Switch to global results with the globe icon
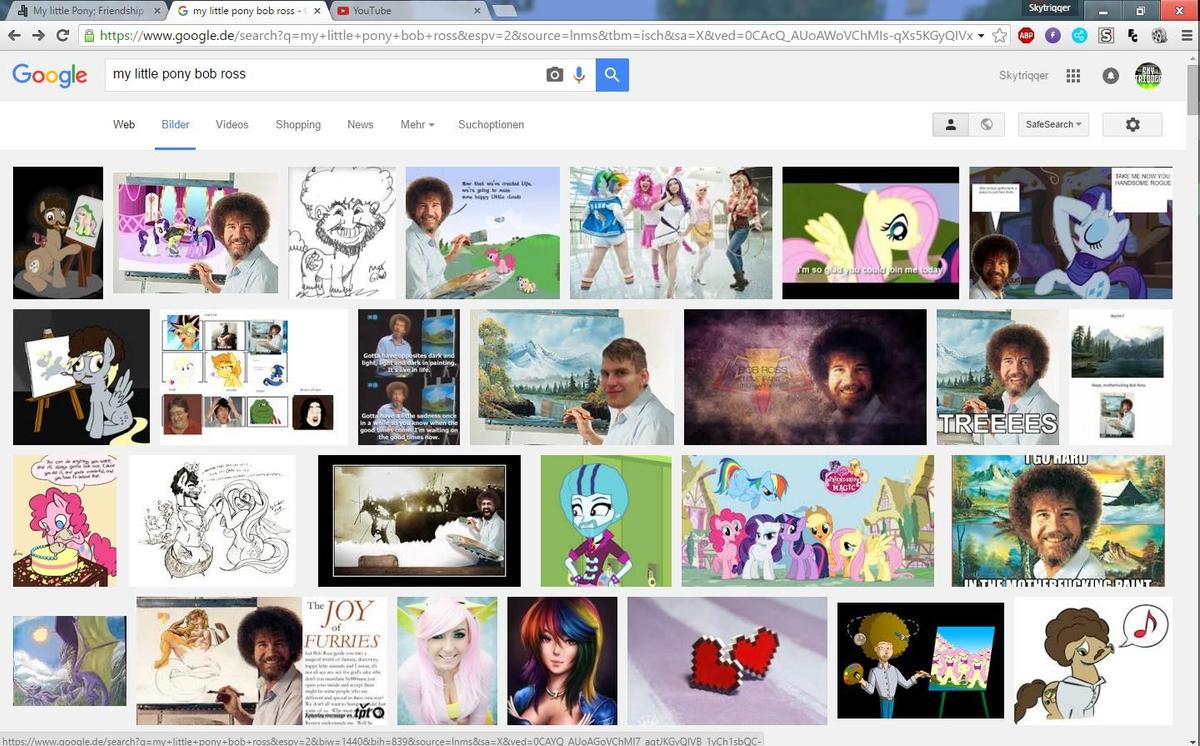Viewport: 1200px width, 746px height. coord(986,124)
